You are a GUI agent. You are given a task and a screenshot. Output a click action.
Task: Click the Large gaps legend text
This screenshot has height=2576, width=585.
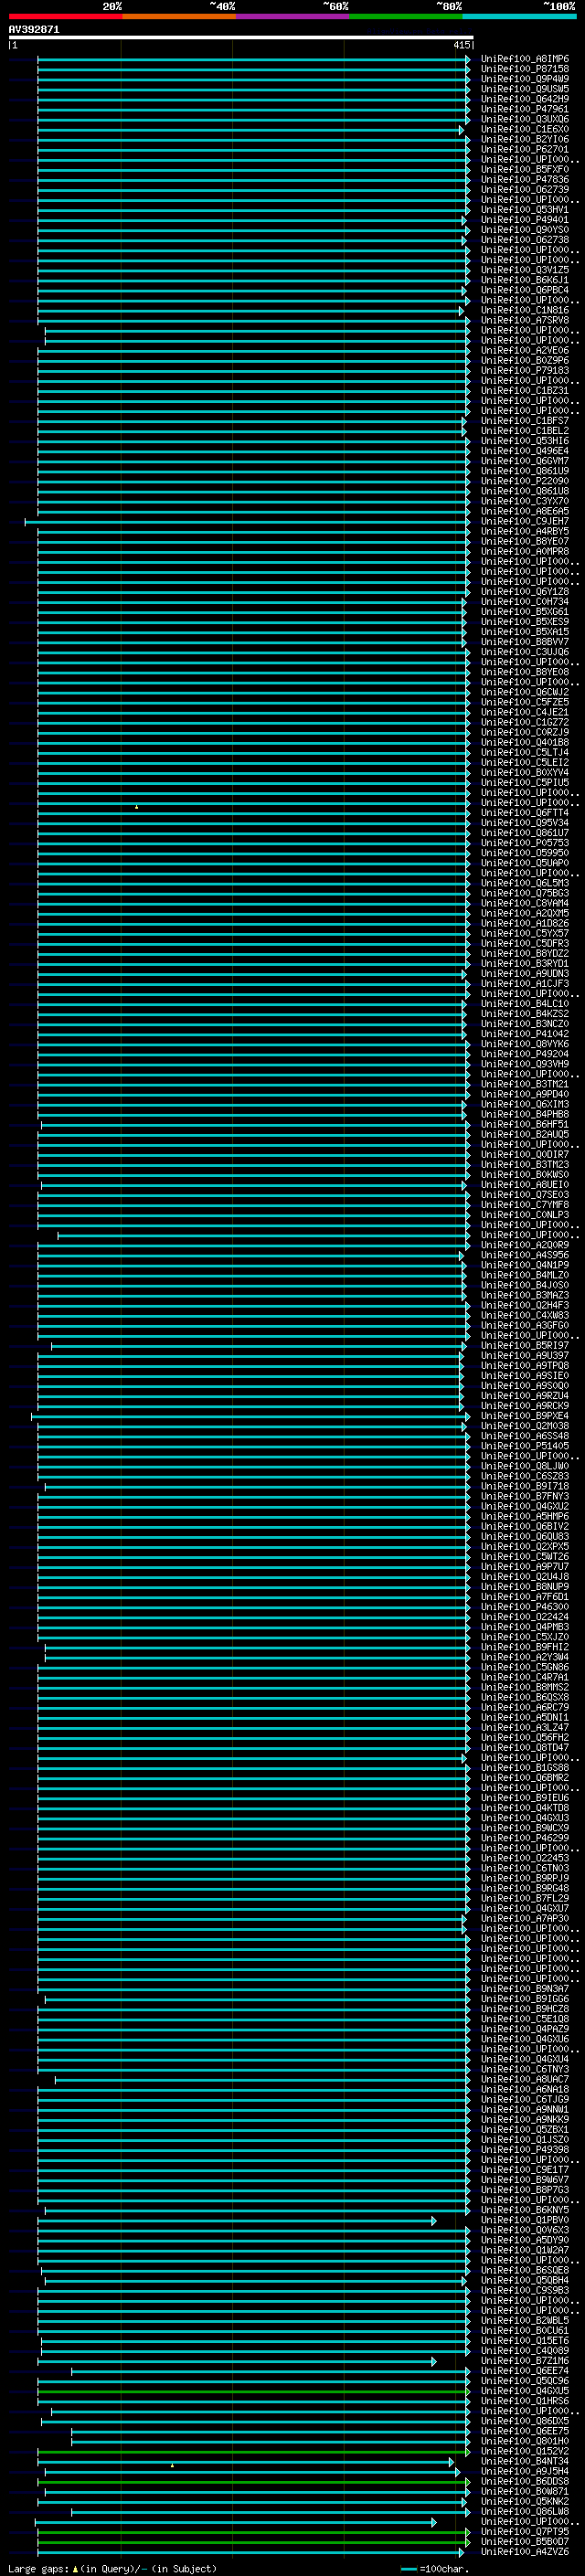[112, 2568]
